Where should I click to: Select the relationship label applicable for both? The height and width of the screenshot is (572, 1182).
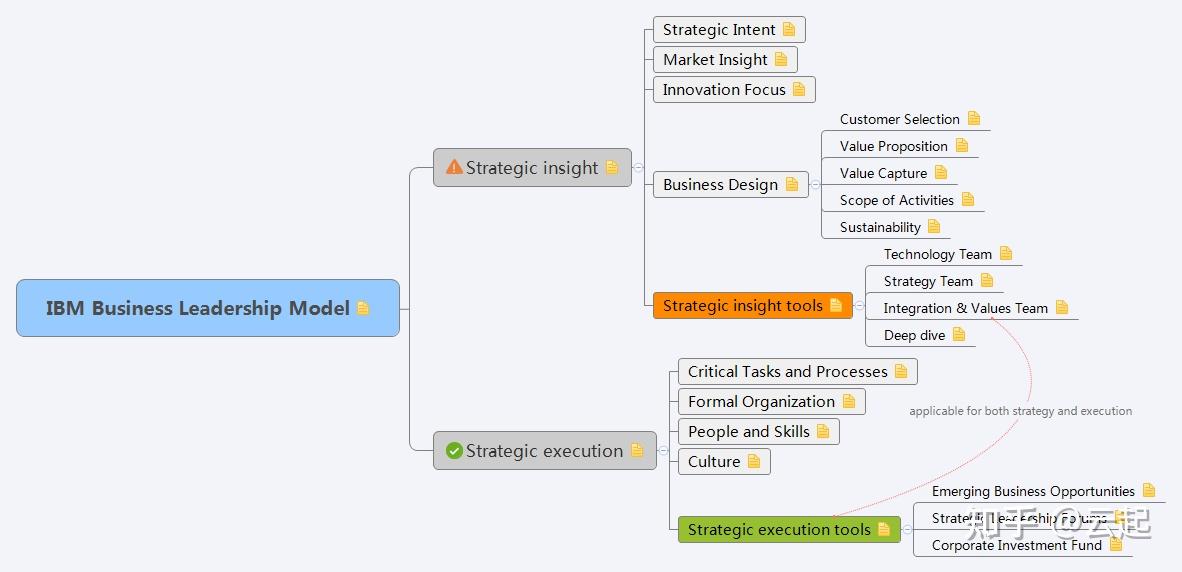[1020, 411]
